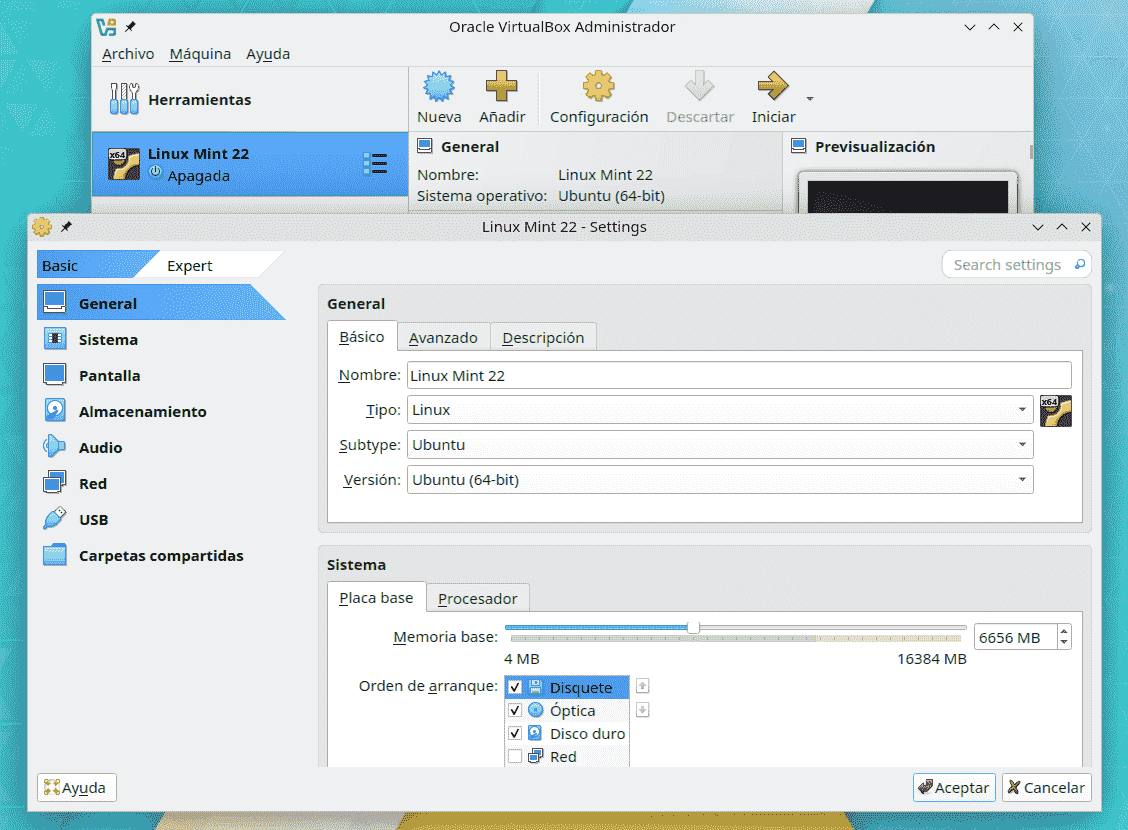
Task: Select Pantalla display icon in sidebar
Action: tap(55, 375)
